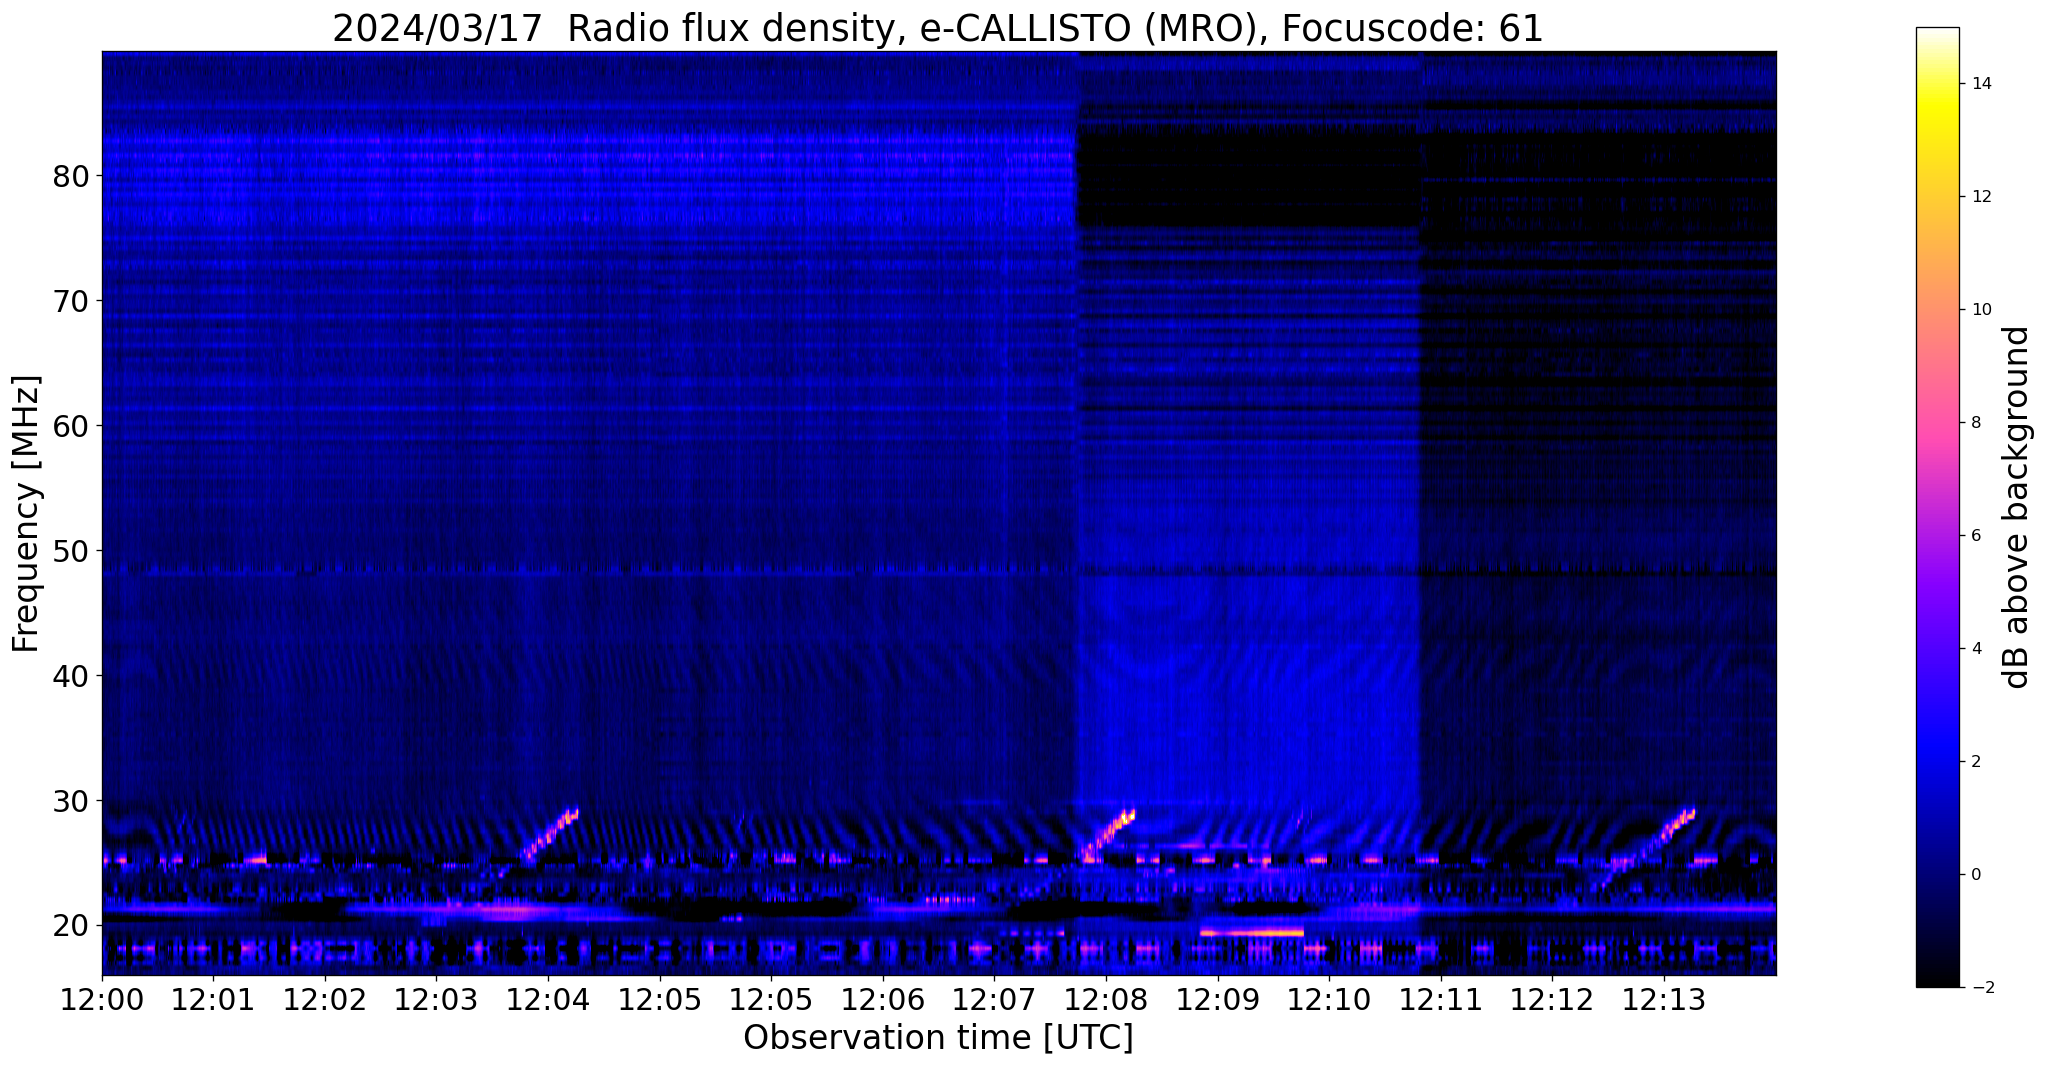Click the 12:12 time tick label
Image resolution: width=2047 pixels, height=1067 pixels.
click(x=1552, y=1000)
